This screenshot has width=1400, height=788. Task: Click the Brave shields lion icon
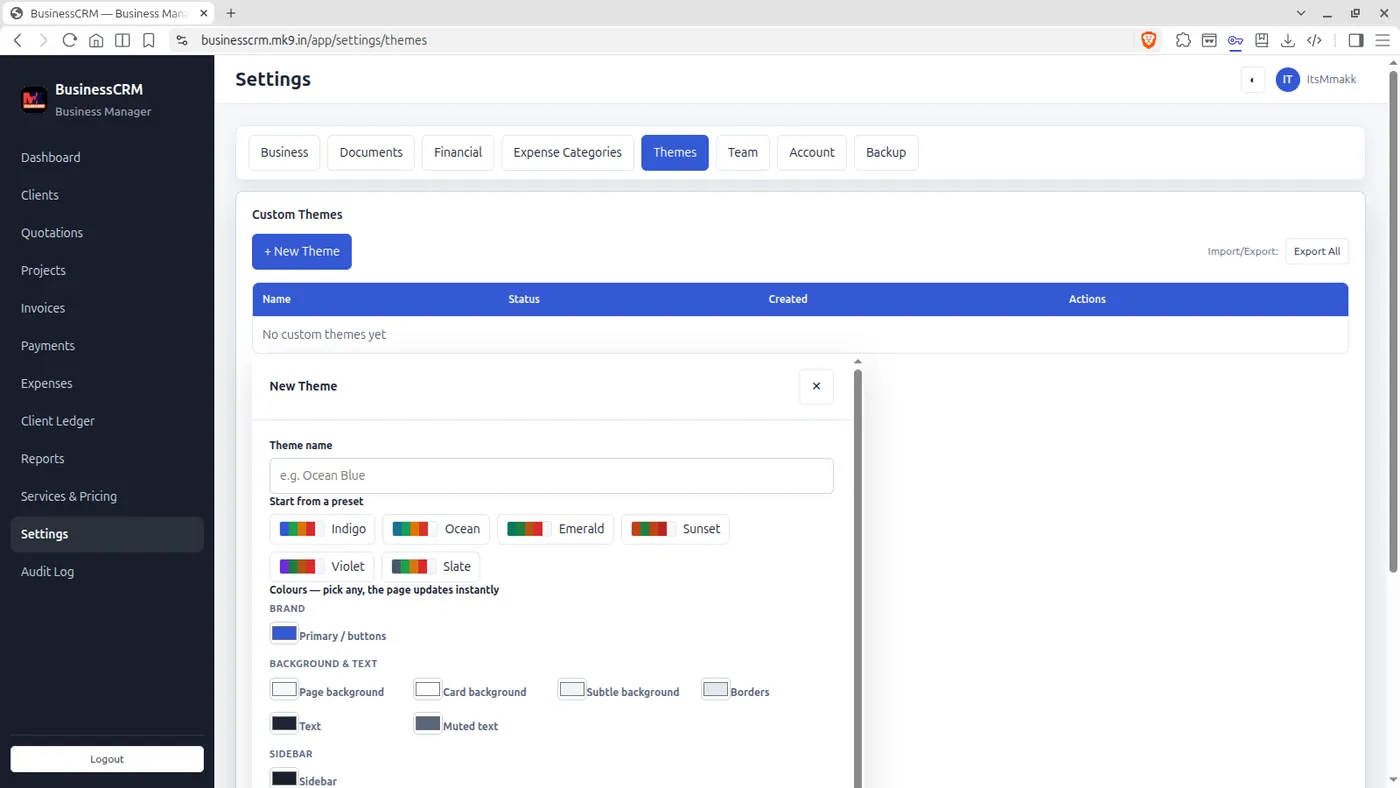click(1148, 40)
